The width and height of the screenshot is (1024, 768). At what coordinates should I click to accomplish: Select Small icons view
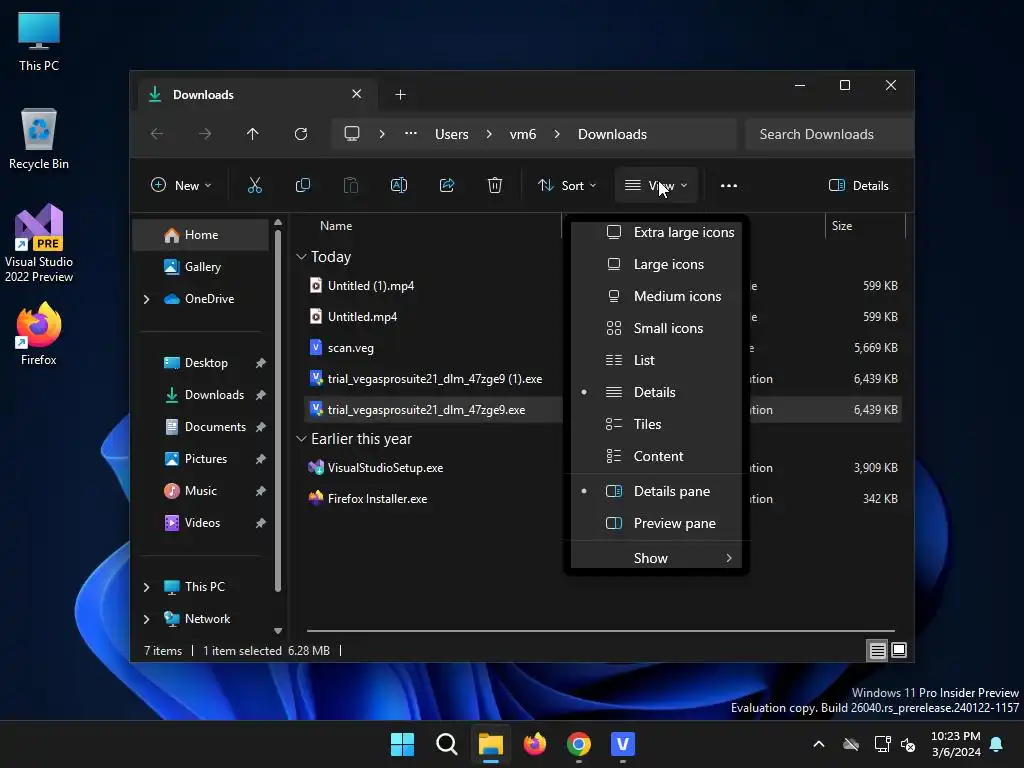(x=656, y=328)
